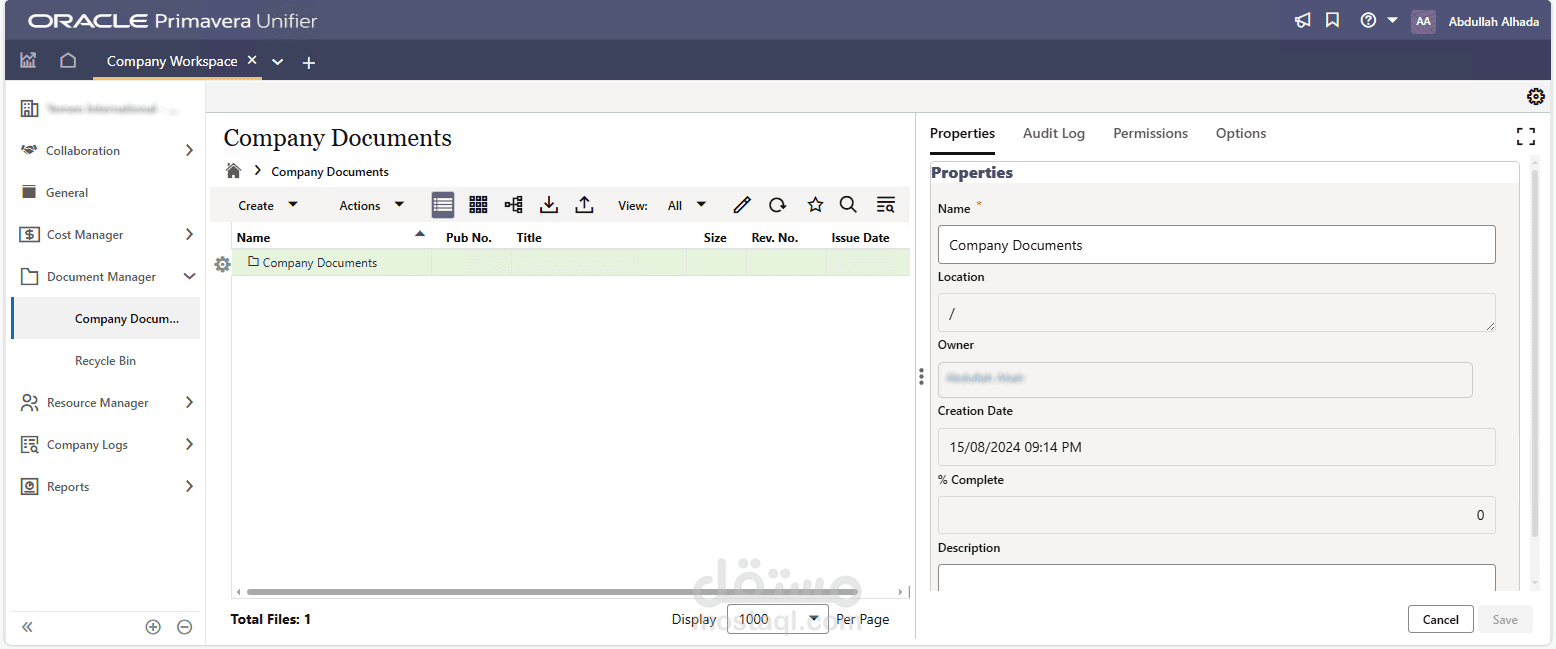The width and height of the screenshot is (1556, 649).
Task: Click the Name input field
Action: (x=1216, y=245)
